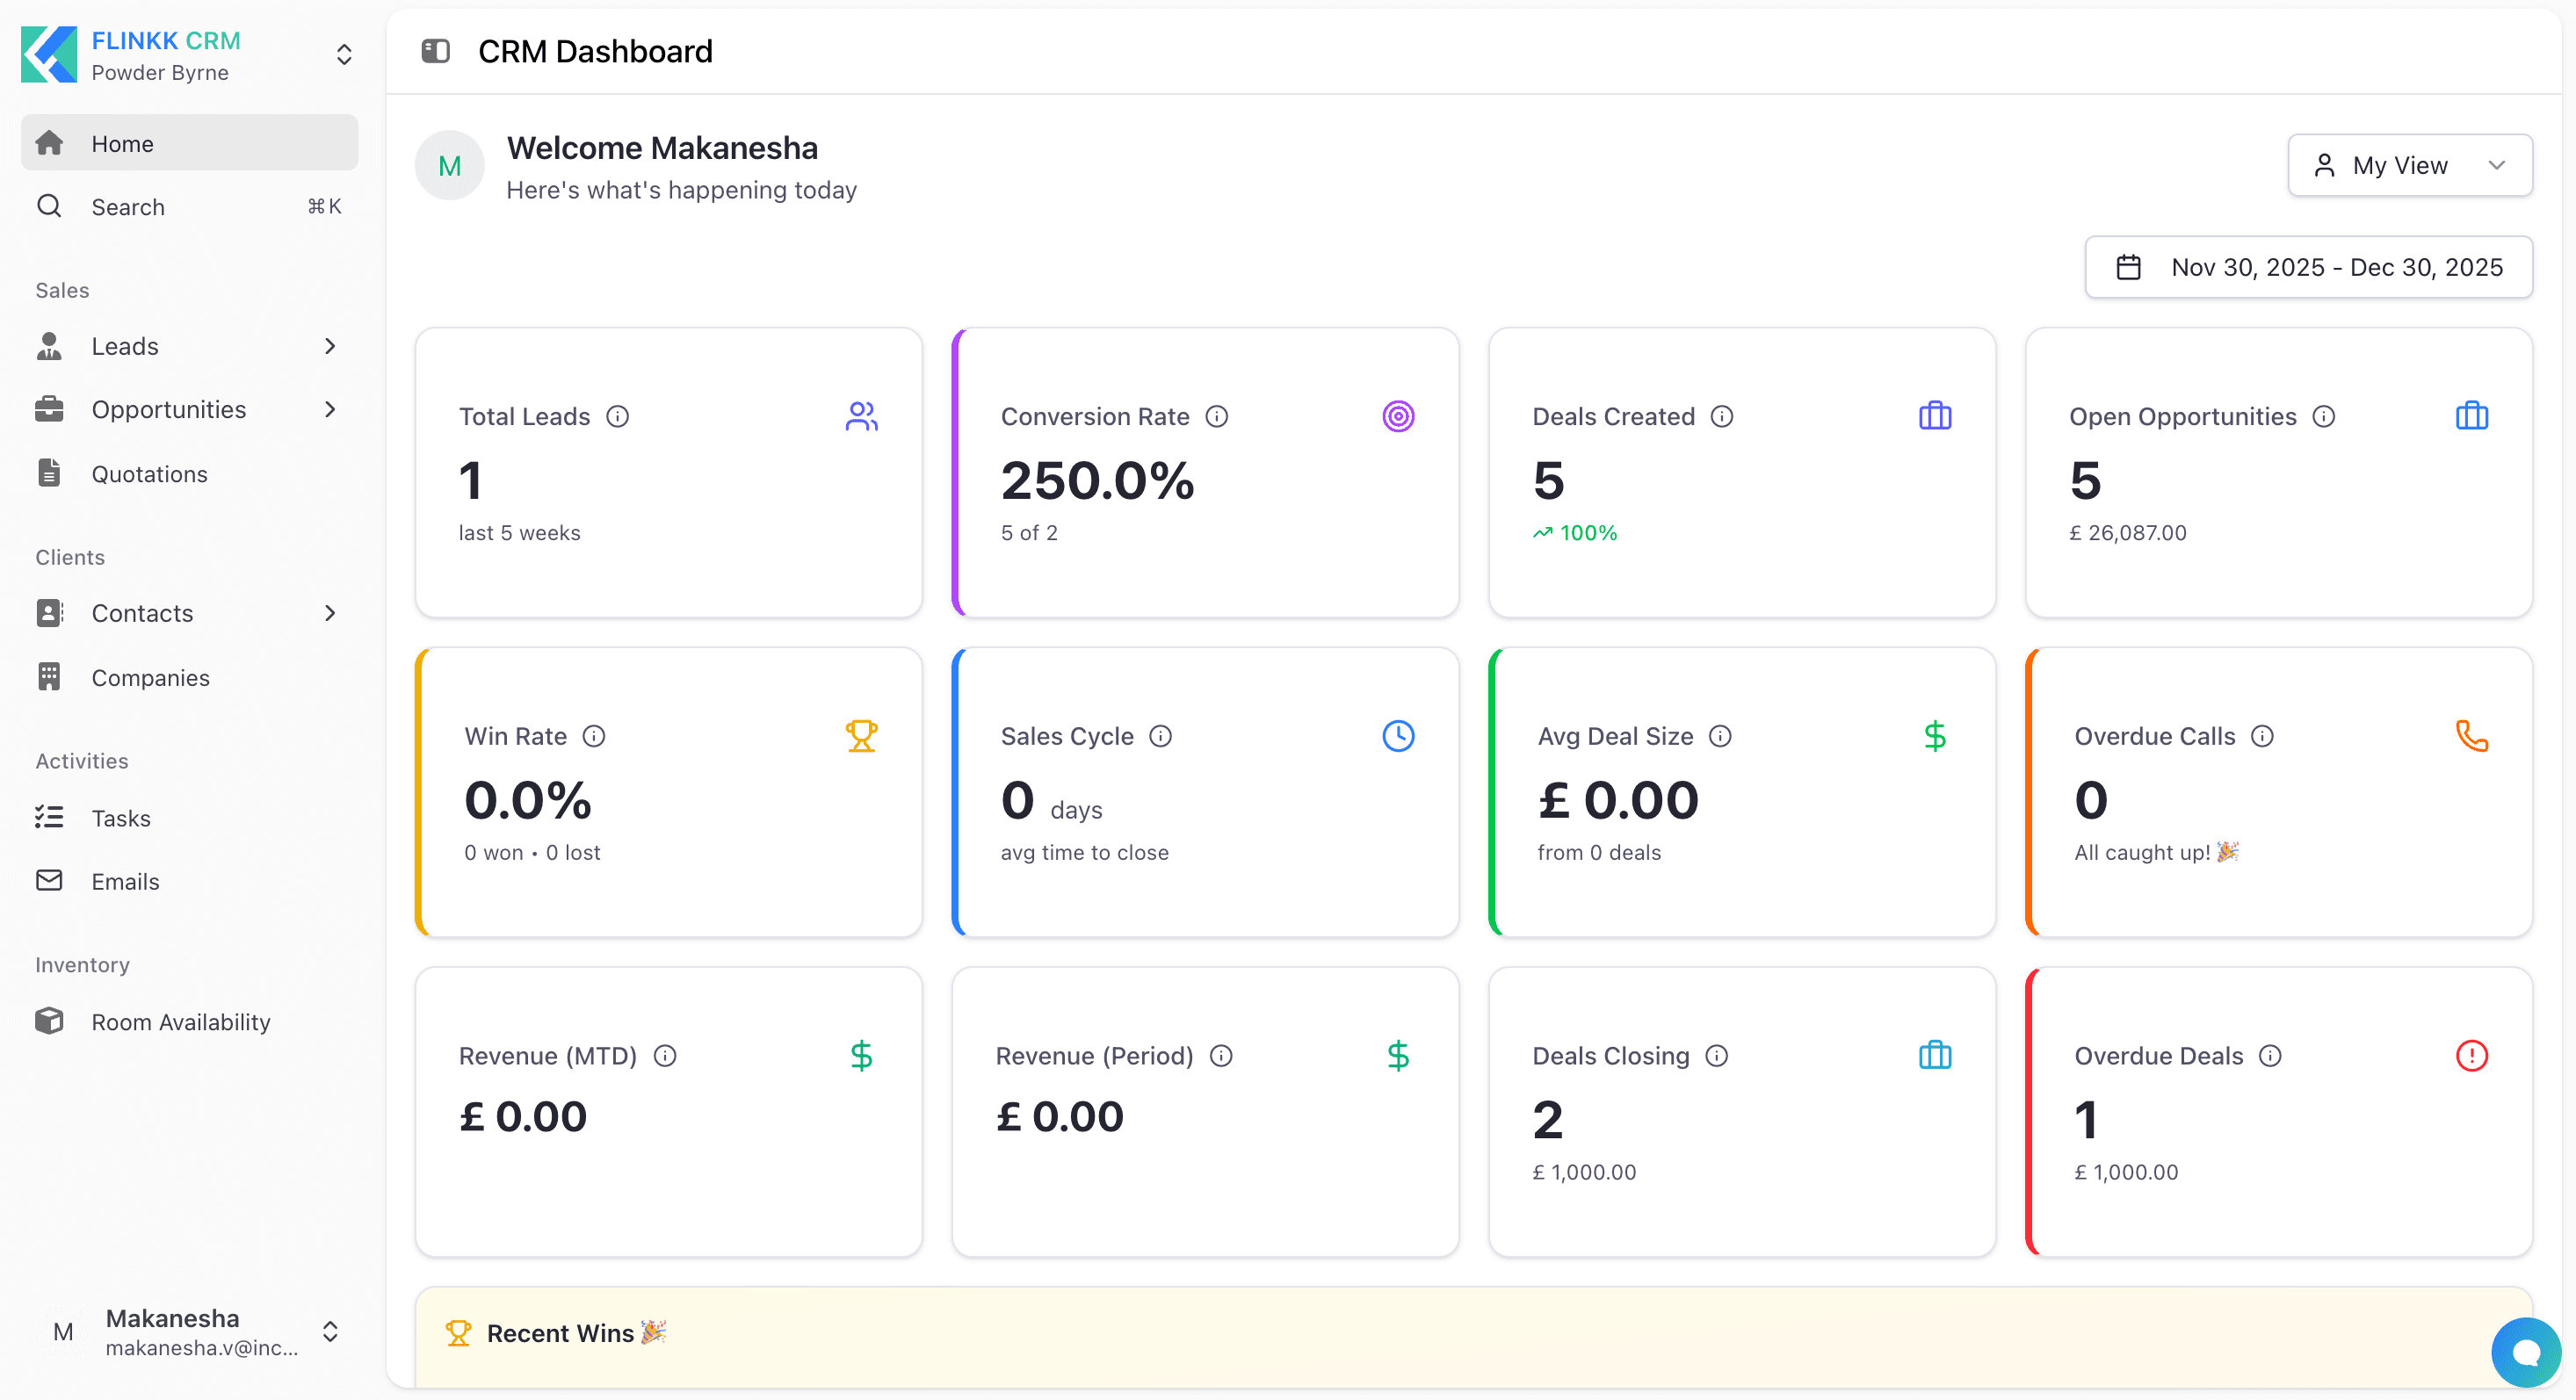
Task: Show info for Overdue Deals
Action: pyautogui.click(x=2271, y=1056)
